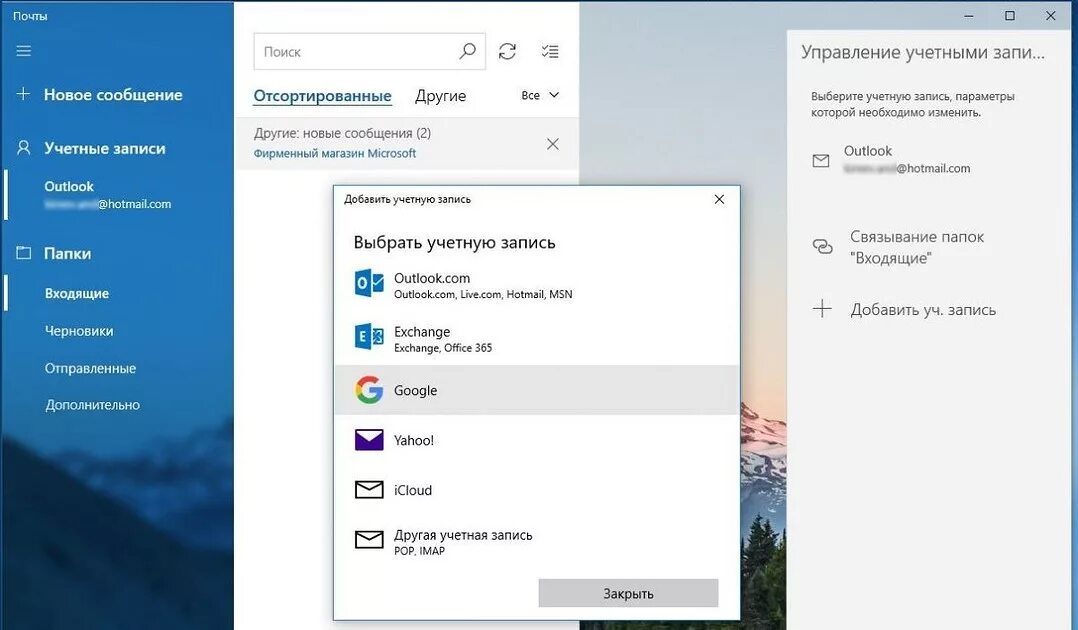Minimize the Mail window
Image resolution: width=1078 pixels, height=630 pixels.
pyautogui.click(x=969, y=16)
